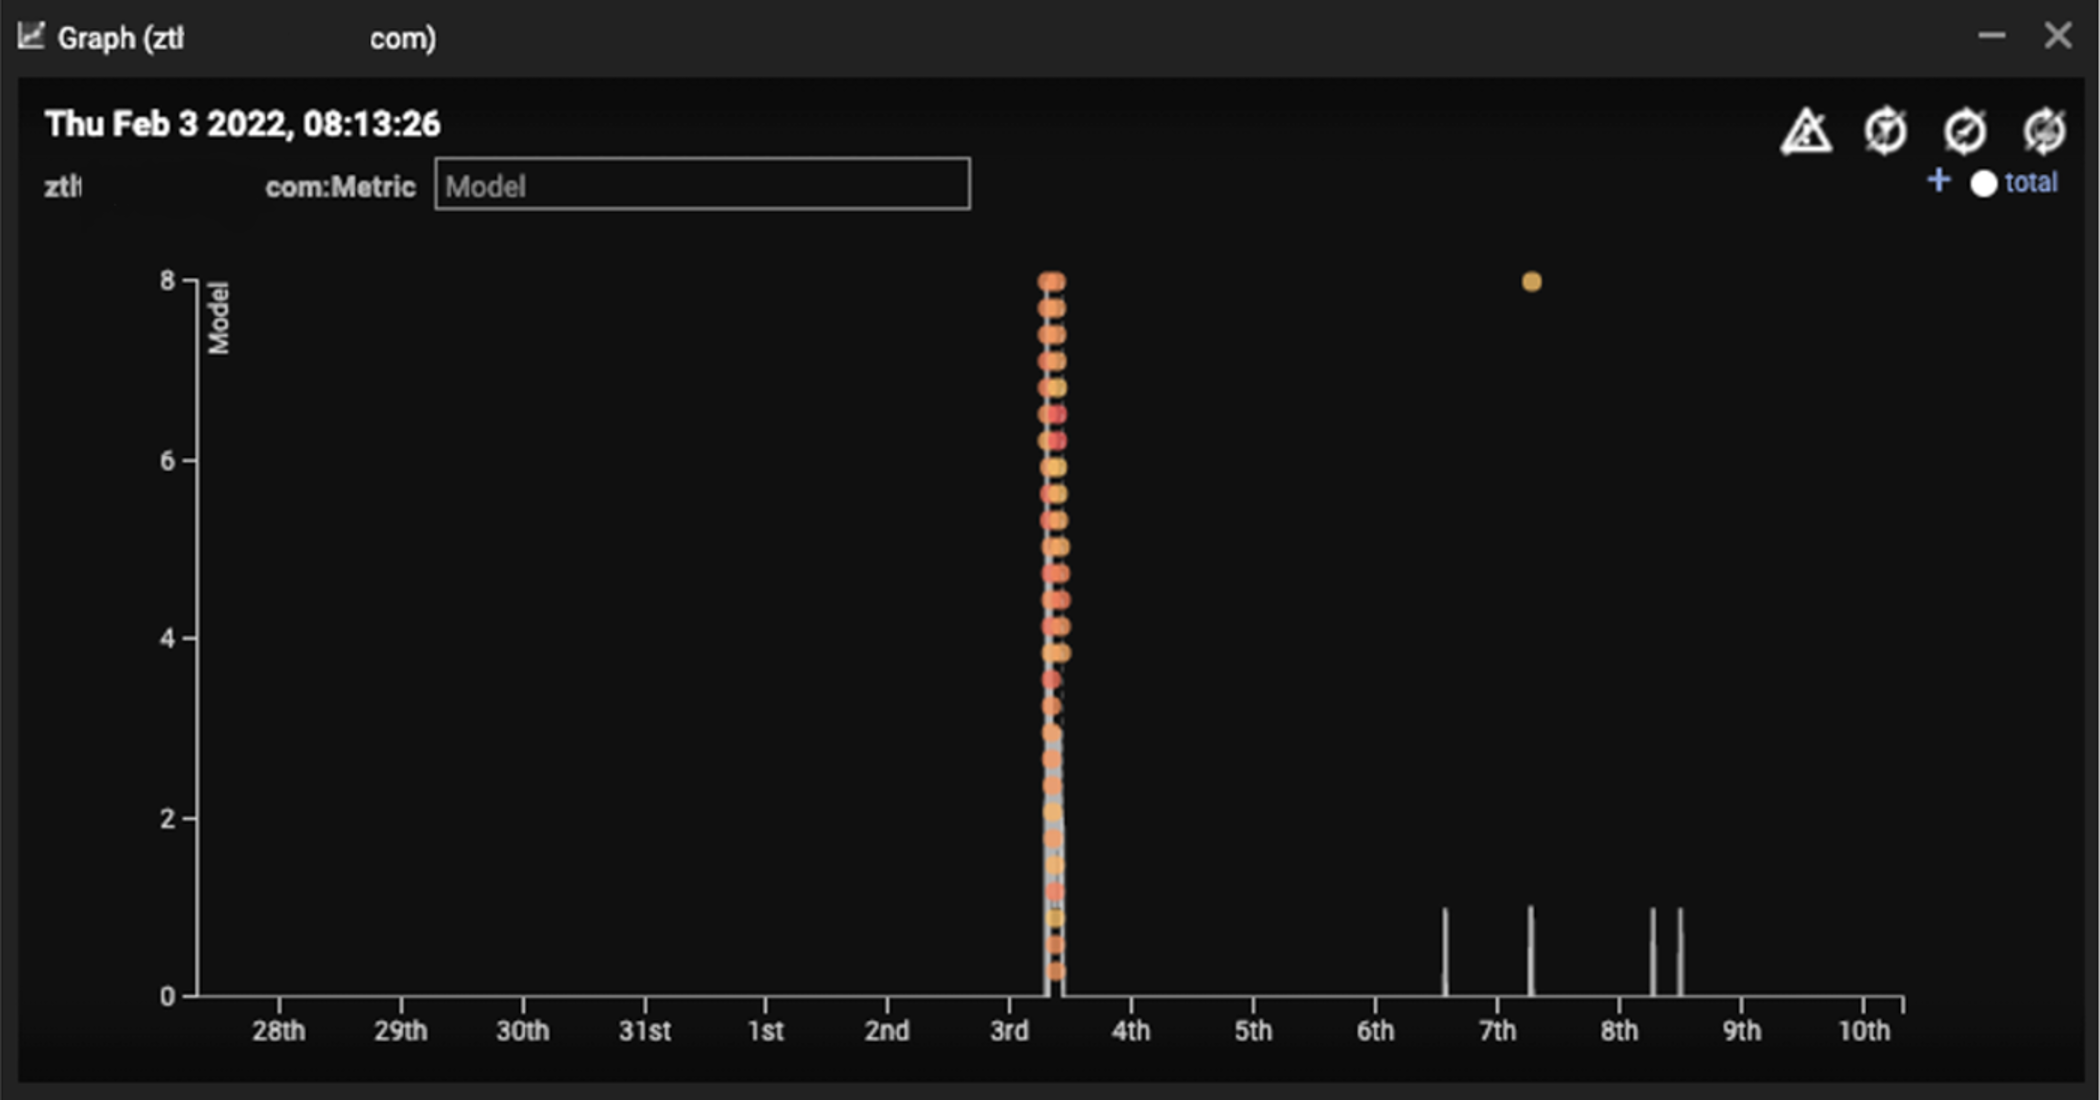Click the 10th label on the date axis

coord(1864,1031)
